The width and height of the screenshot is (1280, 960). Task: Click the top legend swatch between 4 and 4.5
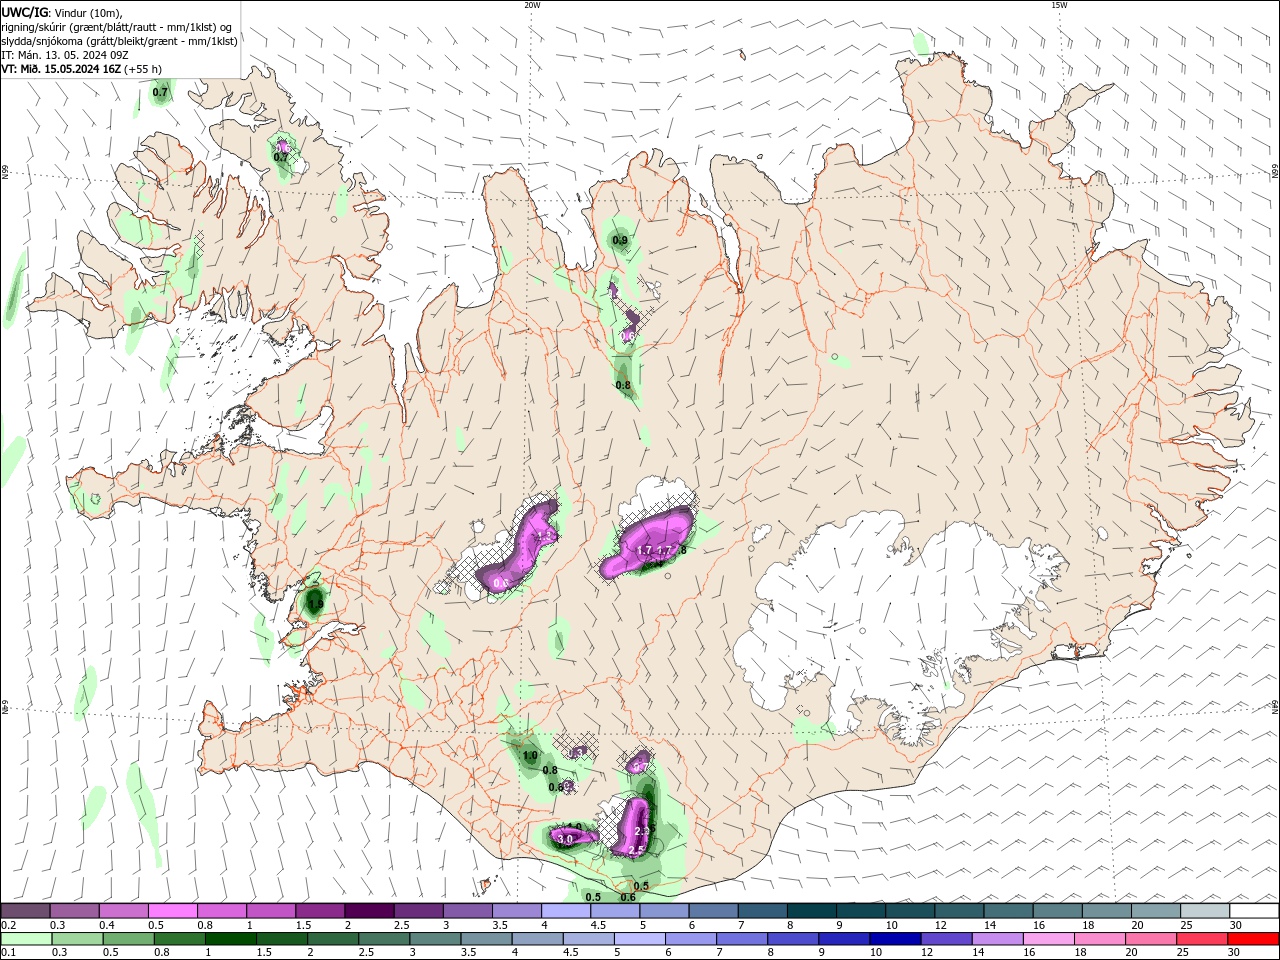[565, 910]
